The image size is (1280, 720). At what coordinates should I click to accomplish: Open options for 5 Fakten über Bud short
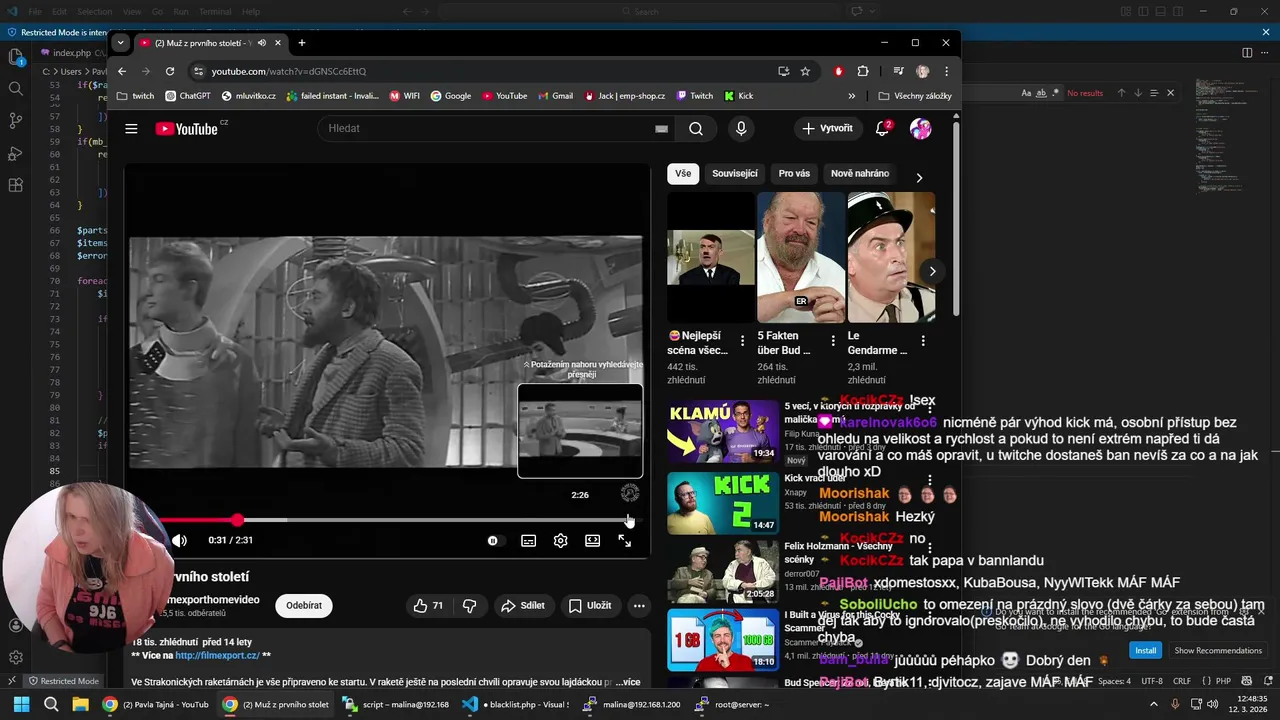click(832, 341)
